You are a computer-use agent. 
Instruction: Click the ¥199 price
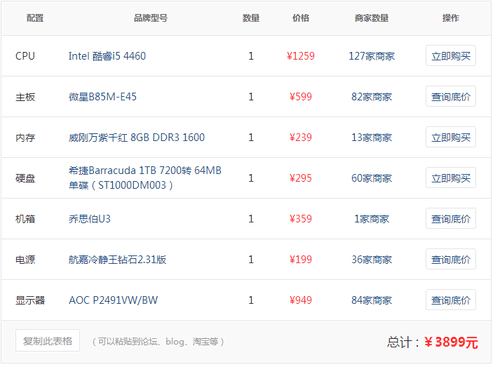click(x=301, y=259)
